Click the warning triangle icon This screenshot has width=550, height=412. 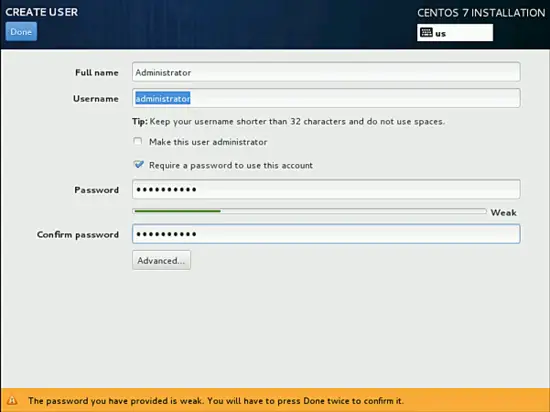pyautogui.click(x=12, y=400)
